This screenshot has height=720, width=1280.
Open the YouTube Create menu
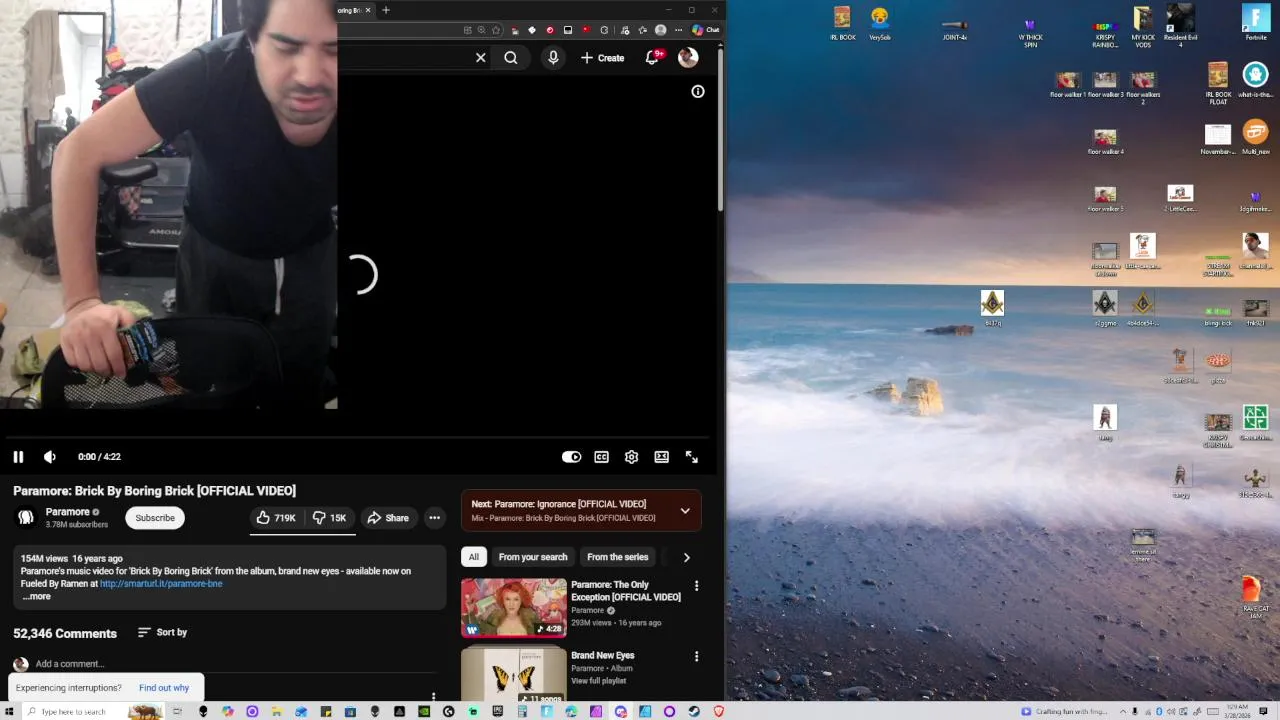click(602, 58)
